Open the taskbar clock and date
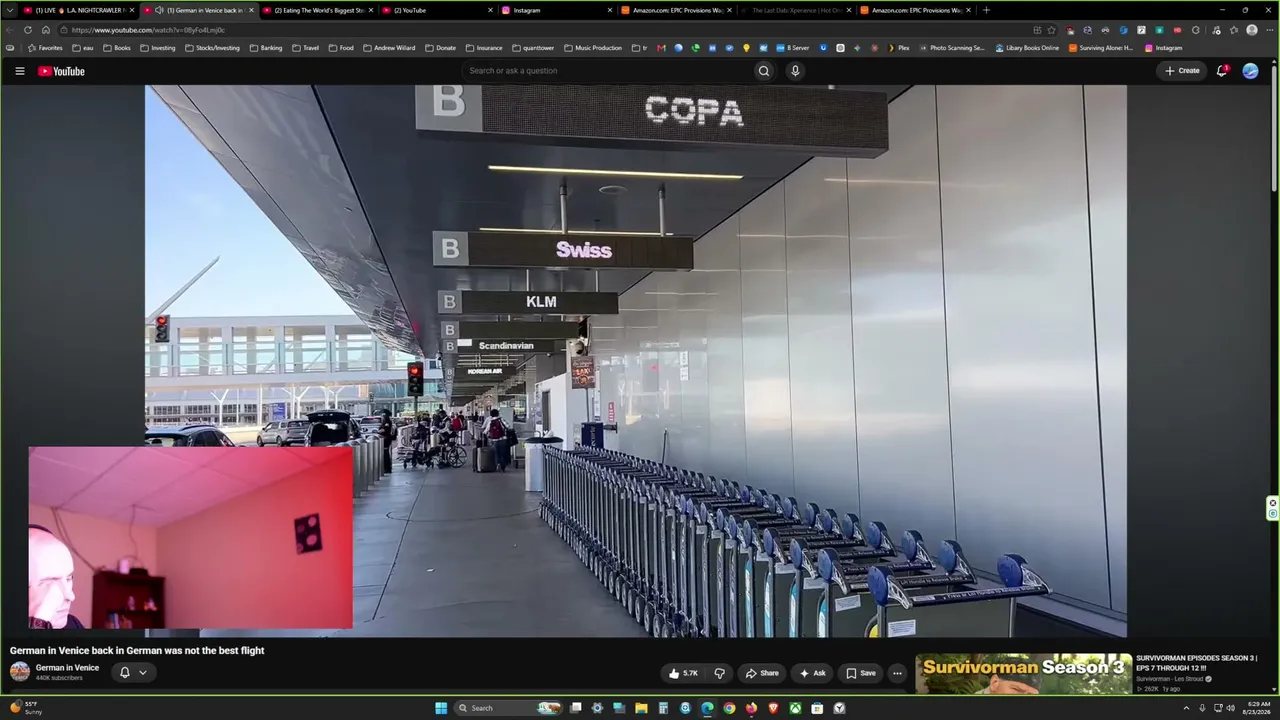Image resolution: width=1280 pixels, height=720 pixels. 1257,708
